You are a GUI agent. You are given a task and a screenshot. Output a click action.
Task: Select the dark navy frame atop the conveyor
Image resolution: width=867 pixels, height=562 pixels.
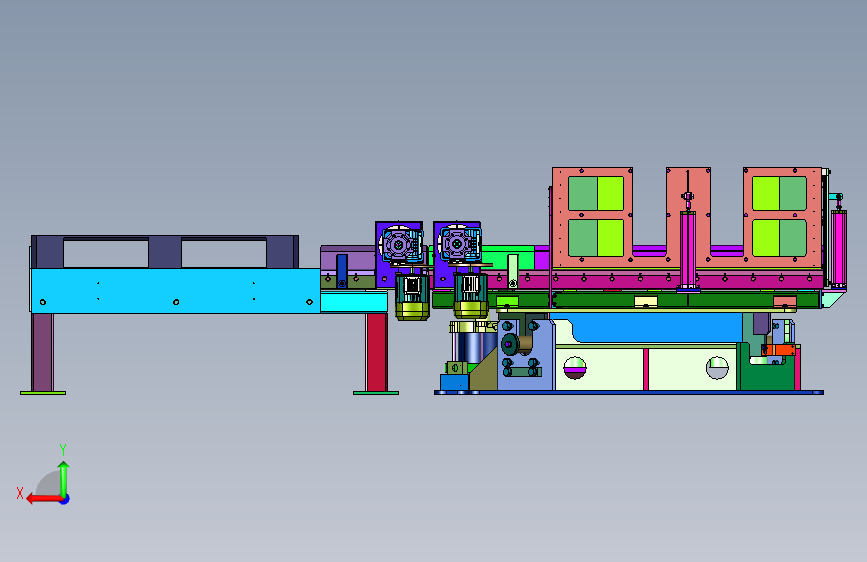pyautogui.click(x=165, y=252)
